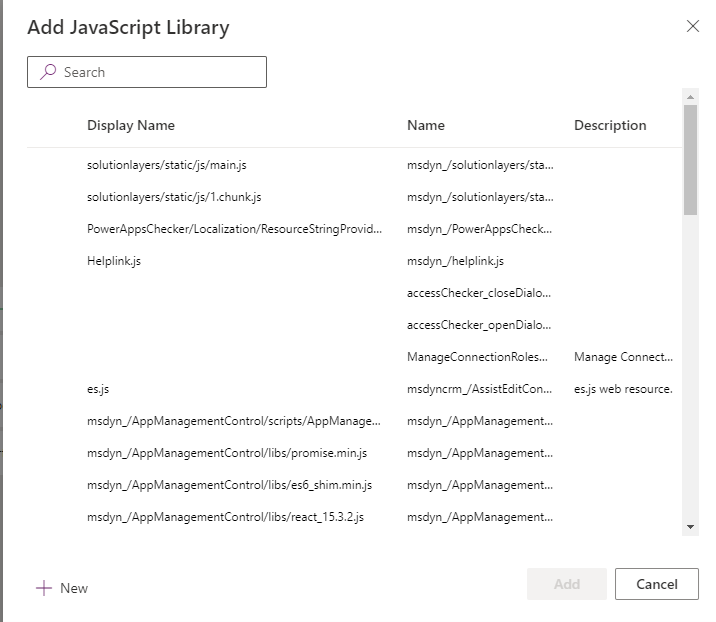716x622 pixels.
Task: Create a New library
Action: click(62, 588)
